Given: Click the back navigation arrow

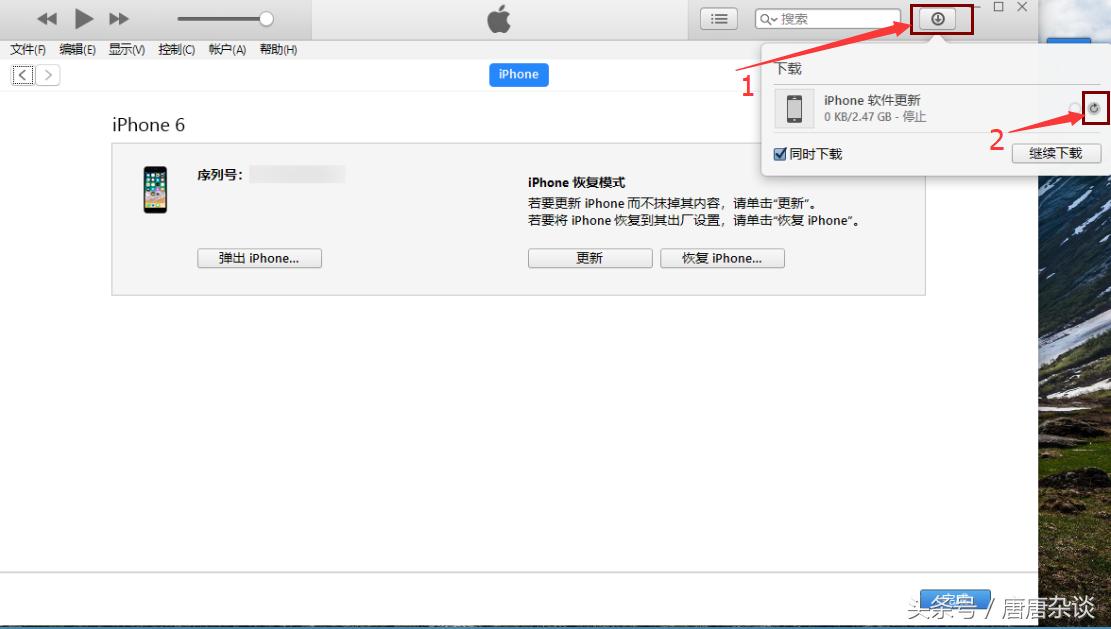Looking at the screenshot, I should coord(23,74).
